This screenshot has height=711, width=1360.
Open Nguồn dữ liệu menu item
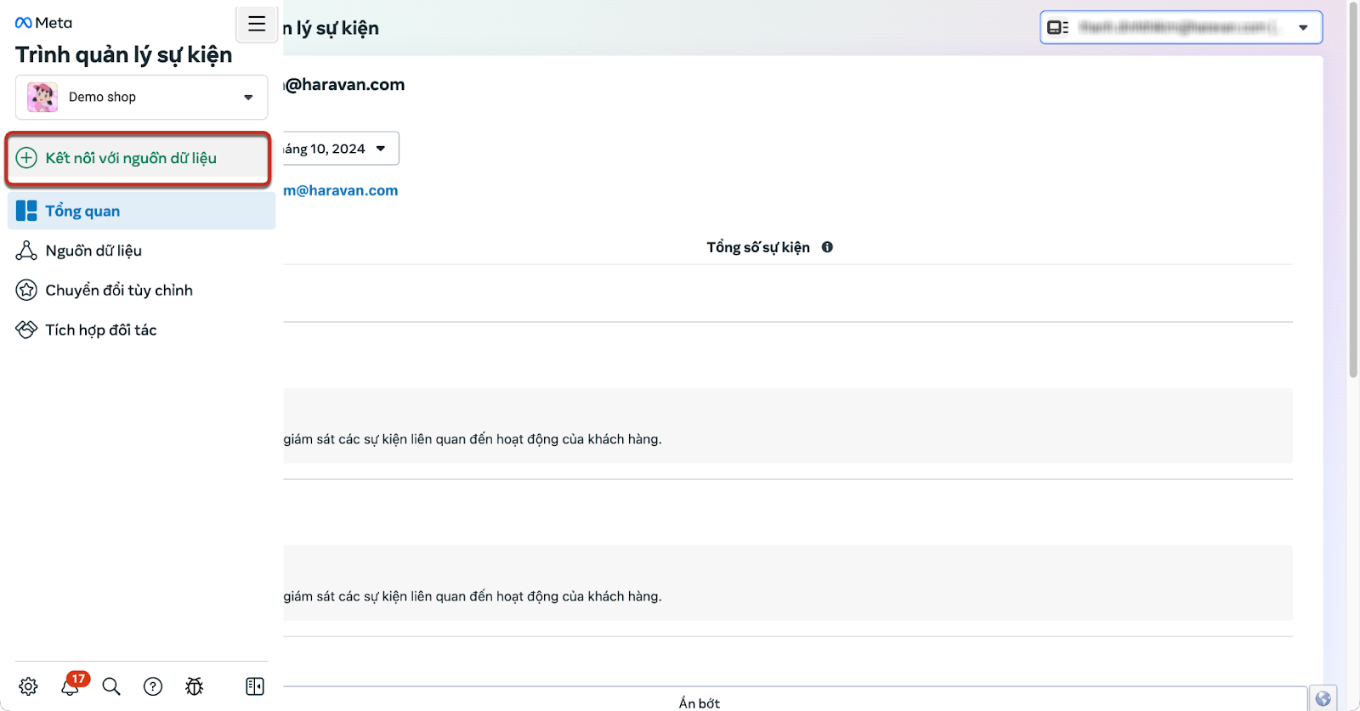(x=93, y=251)
